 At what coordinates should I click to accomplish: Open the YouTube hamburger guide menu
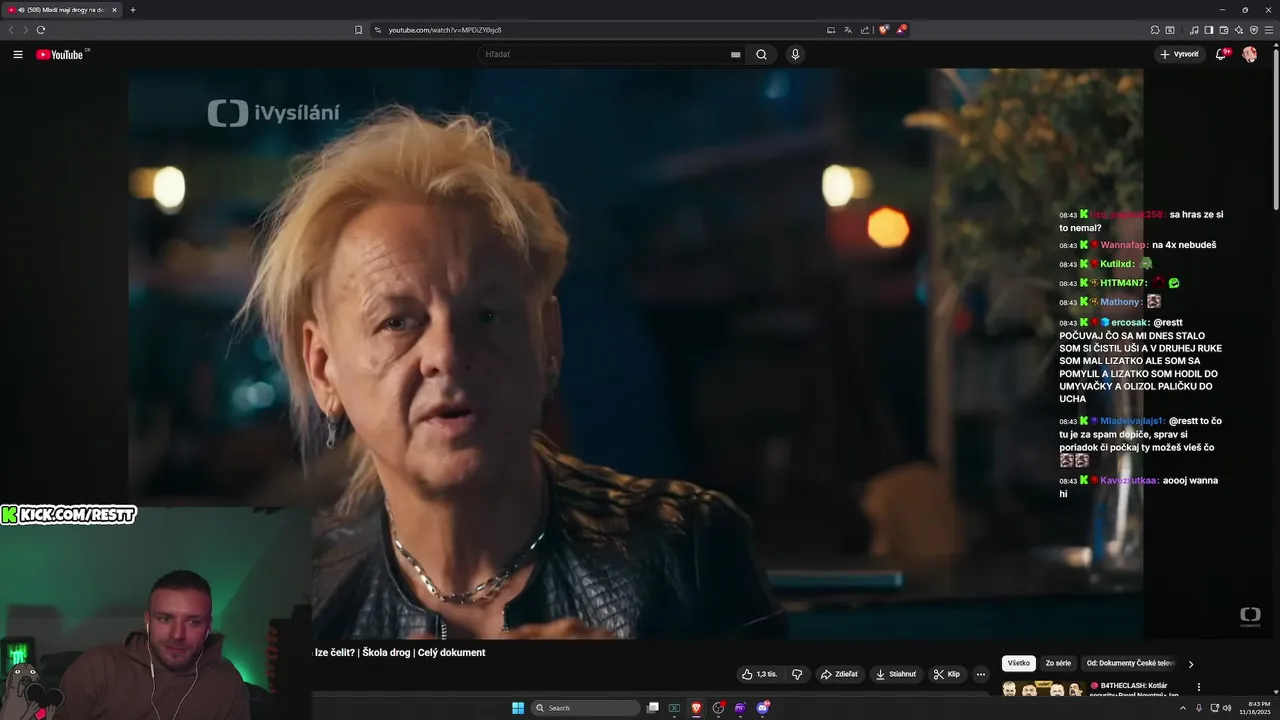click(17, 54)
